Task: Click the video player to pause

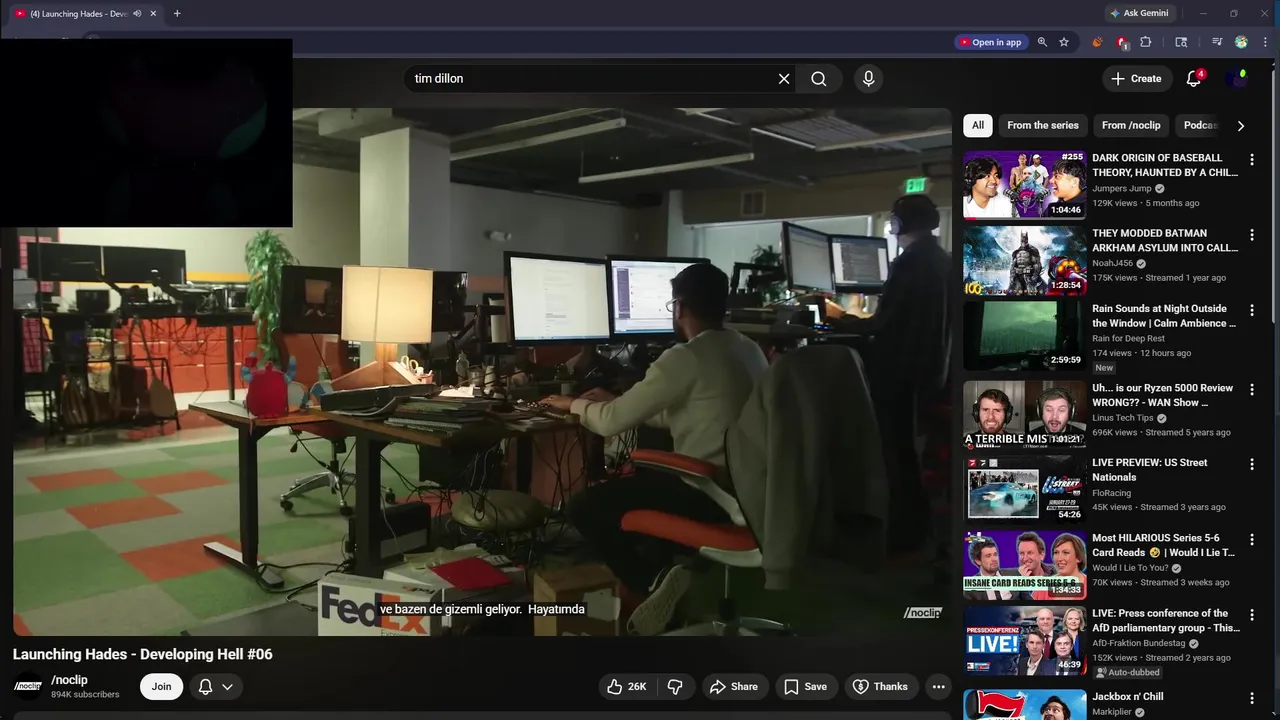Action: [482, 372]
